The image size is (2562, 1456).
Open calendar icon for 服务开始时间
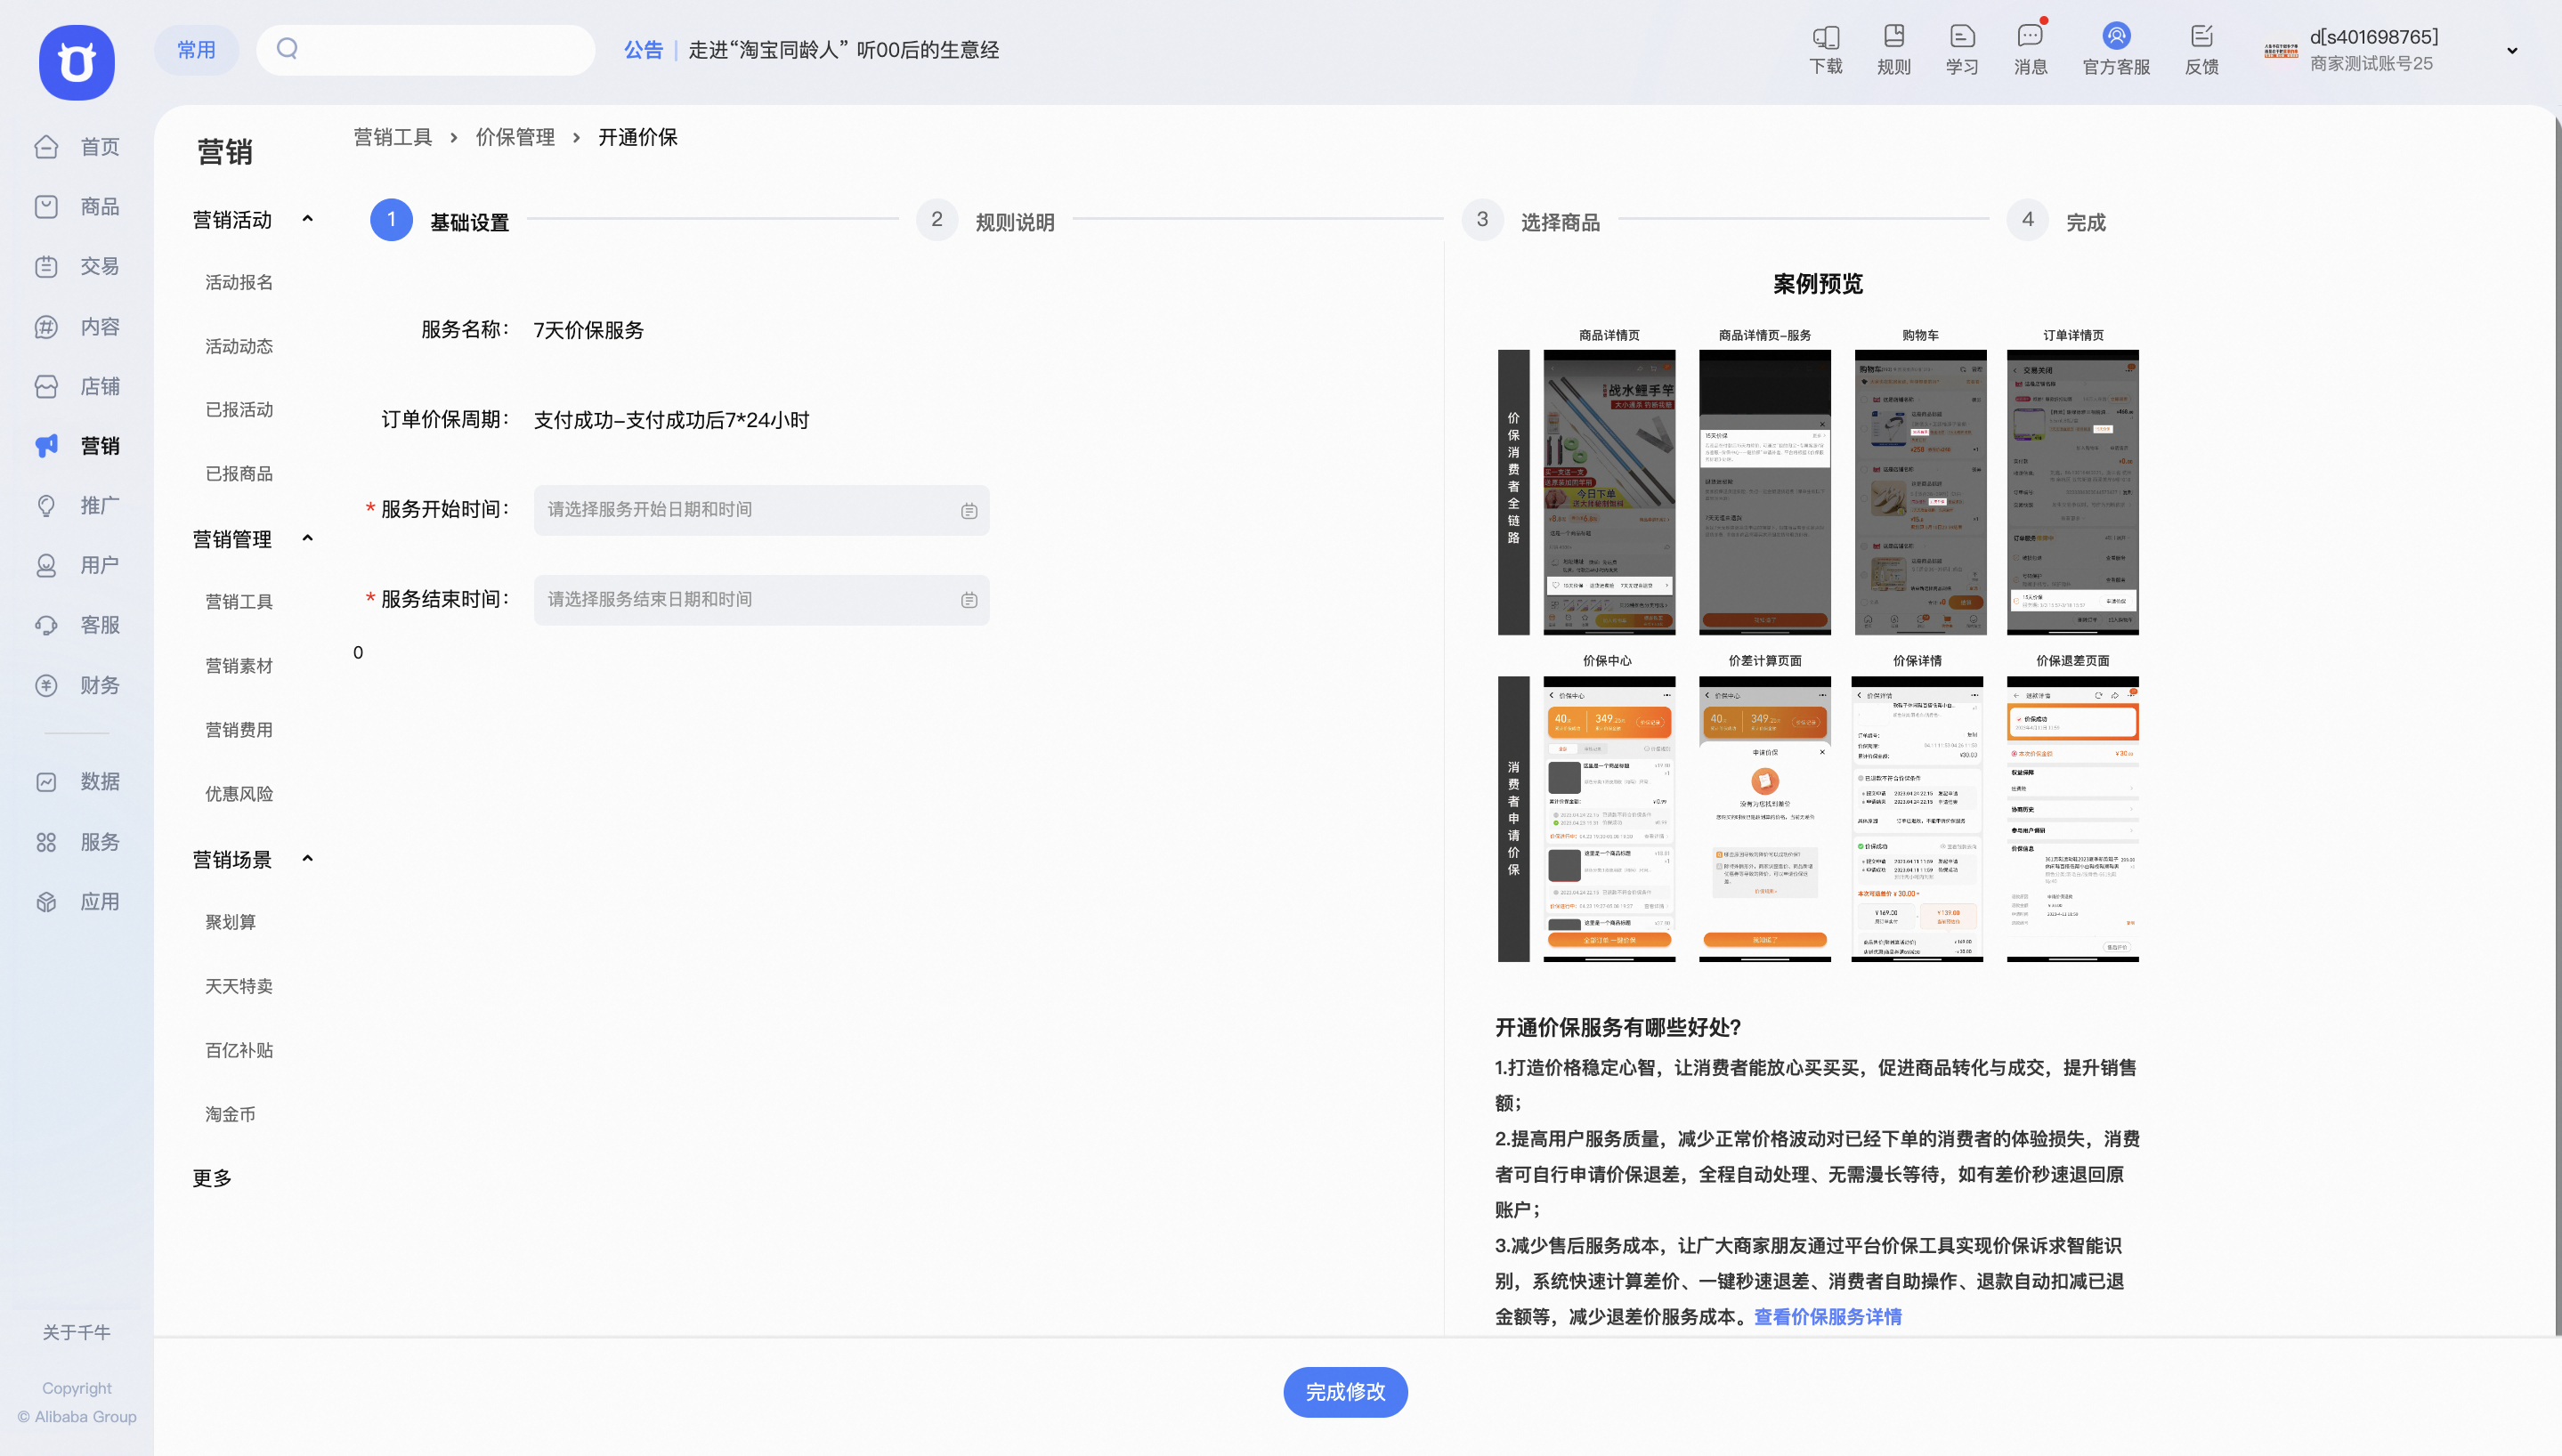(969, 511)
